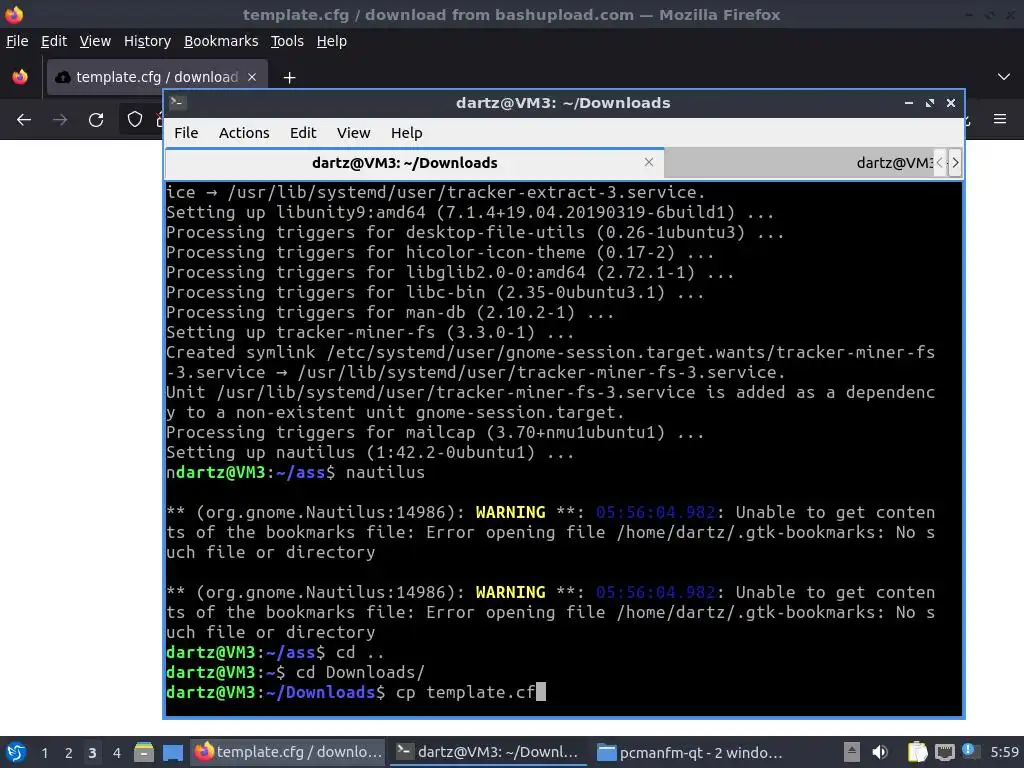Open terminal File menu

tap(186, 133)
